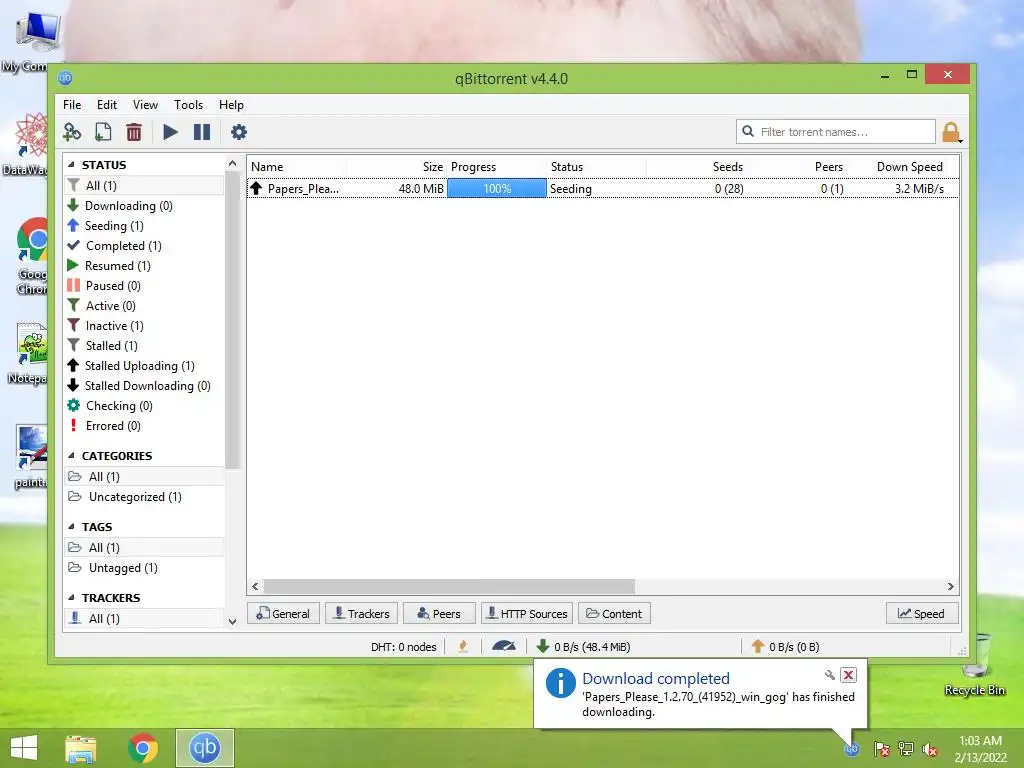
Task: Open the HTTP Sources tab
Action: tap(527, 614)
